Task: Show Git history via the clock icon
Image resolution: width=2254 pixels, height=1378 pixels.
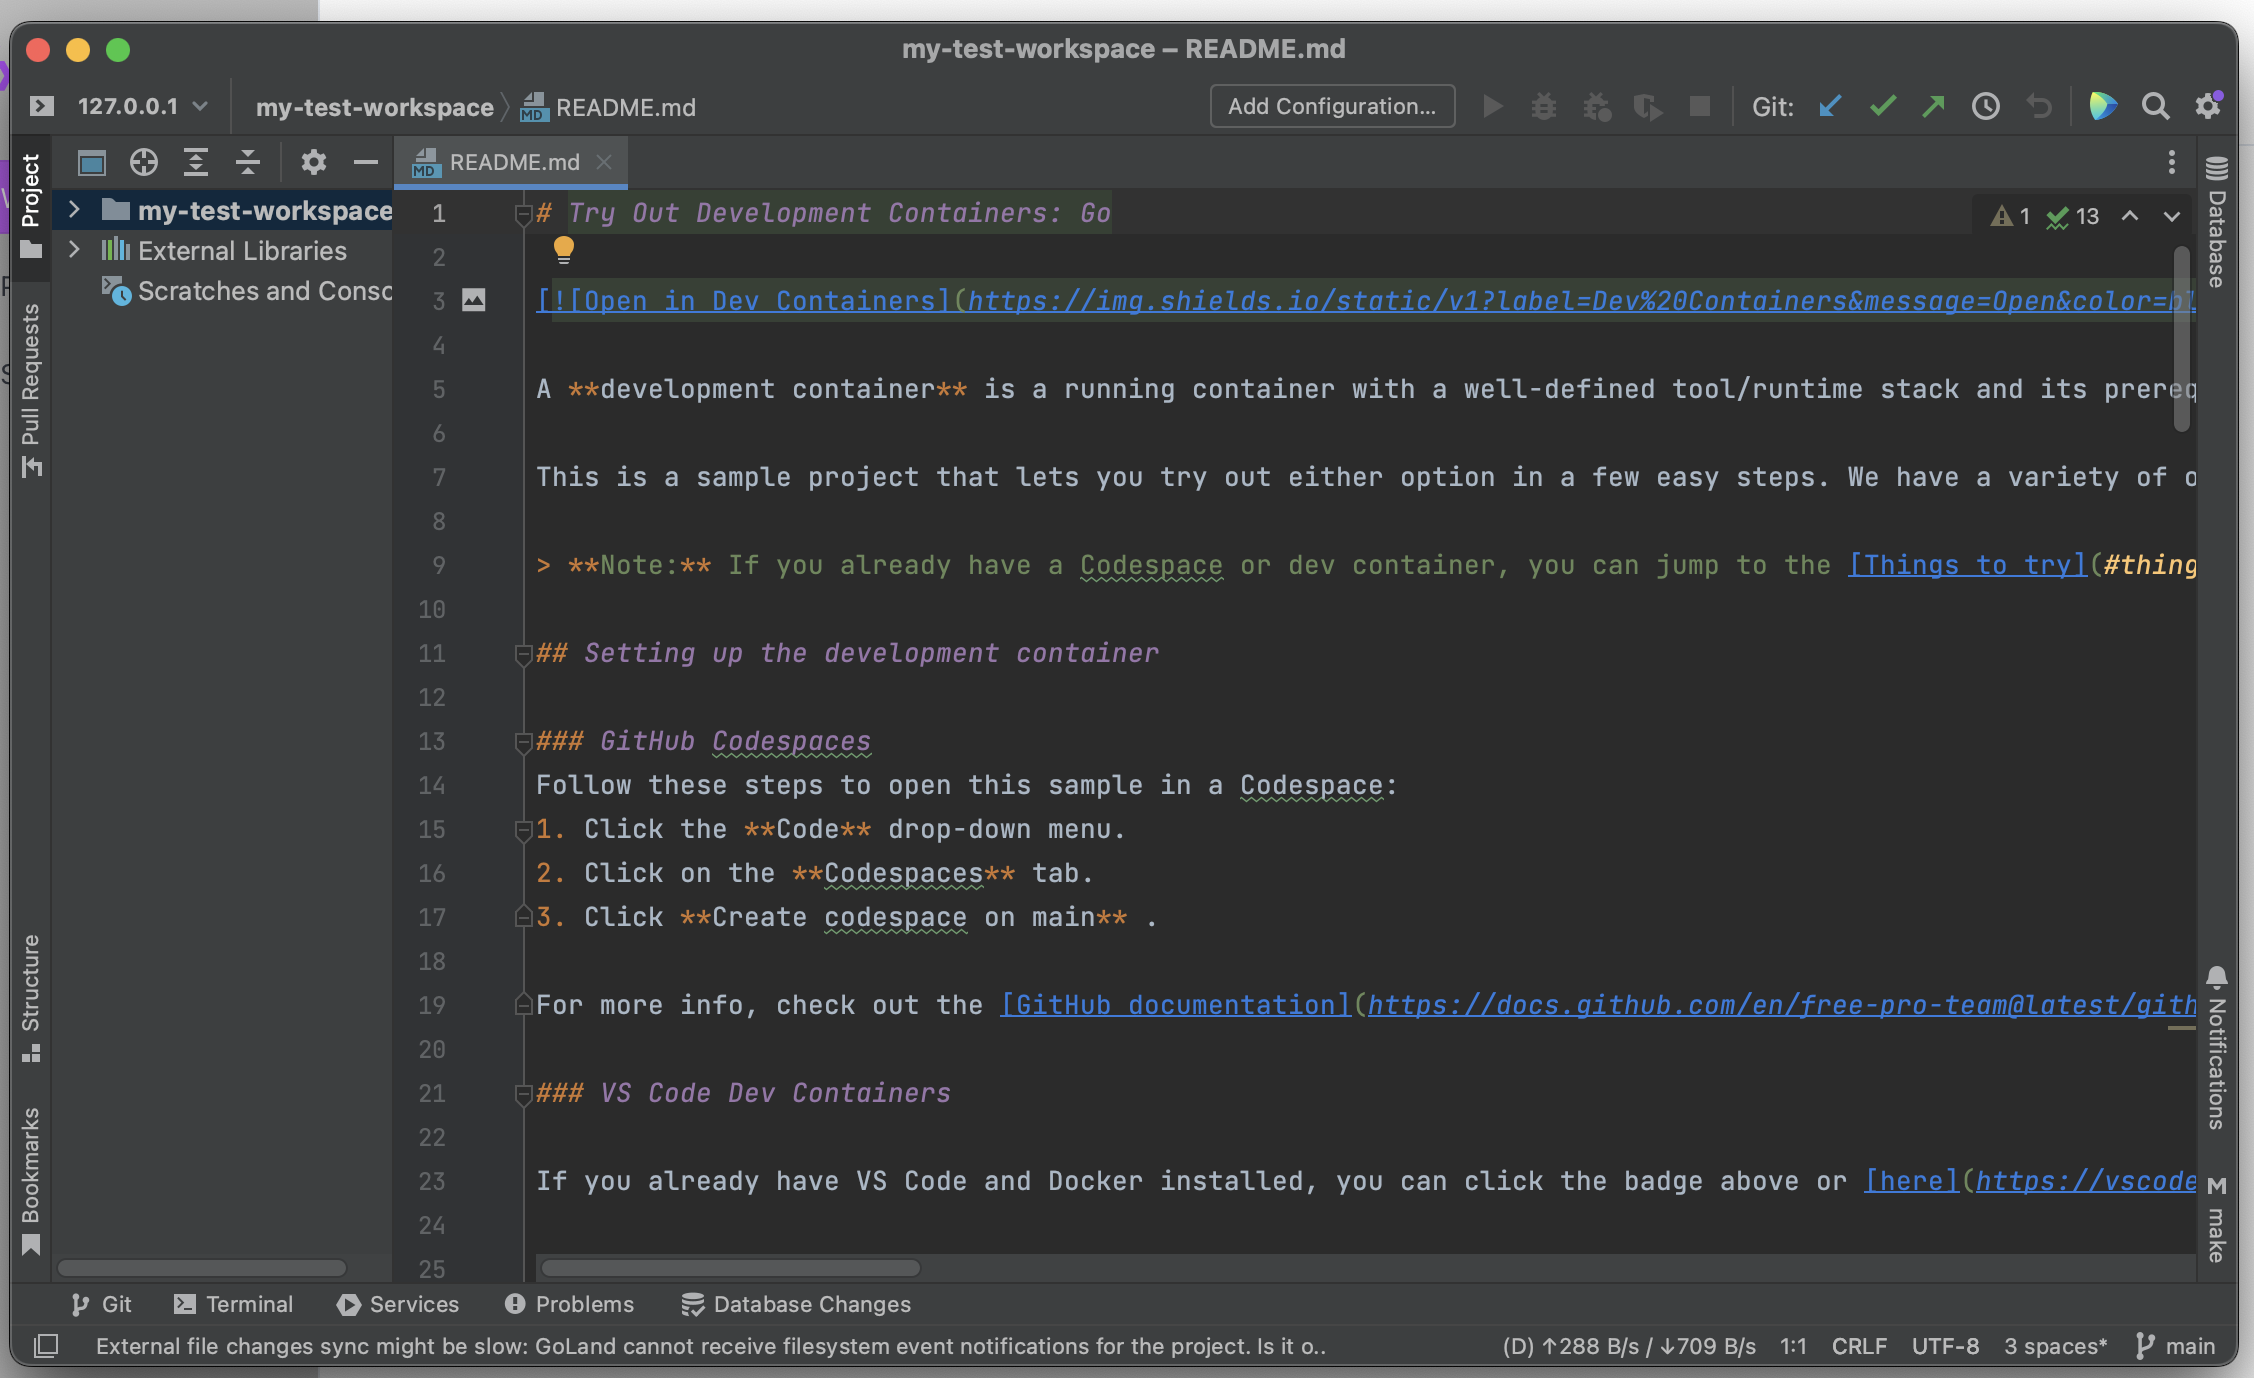Action: [1986, 106]
